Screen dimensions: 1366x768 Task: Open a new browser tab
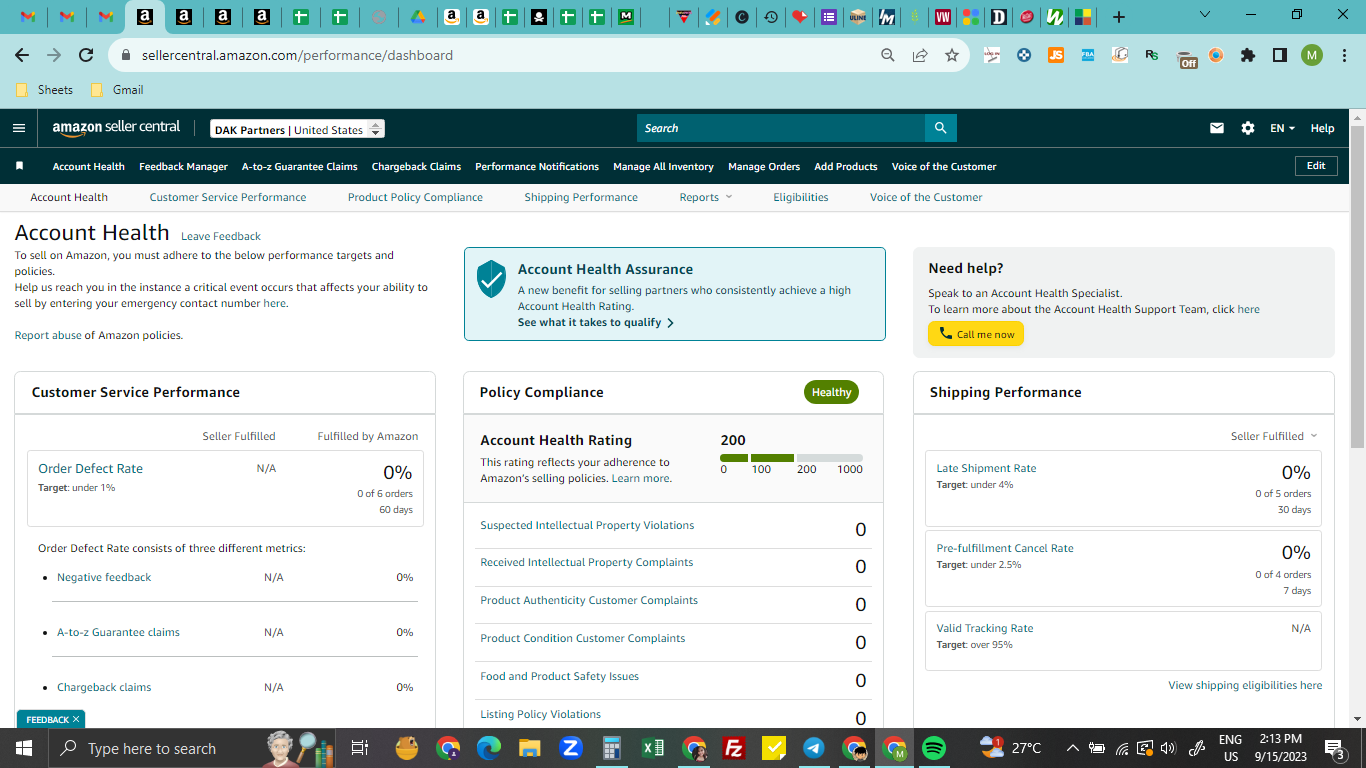point(1119,16)
